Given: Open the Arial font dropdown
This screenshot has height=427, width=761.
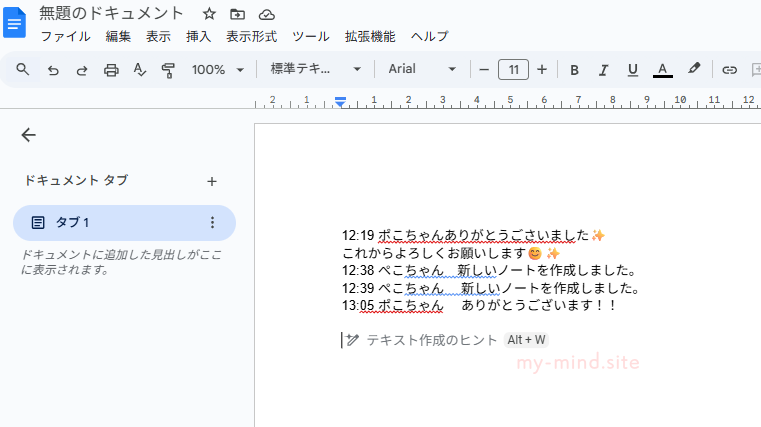Looking at the screenshot, I should [x=422, y=69].
